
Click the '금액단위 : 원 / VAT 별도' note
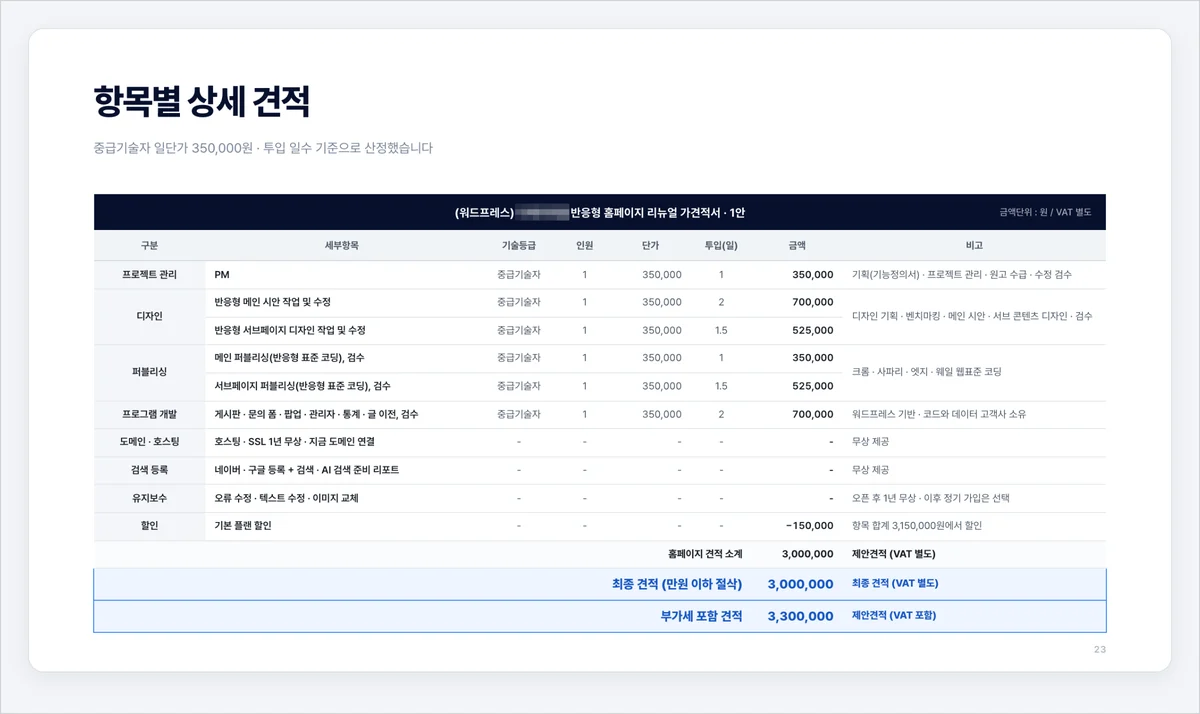tap(1045, 212)
